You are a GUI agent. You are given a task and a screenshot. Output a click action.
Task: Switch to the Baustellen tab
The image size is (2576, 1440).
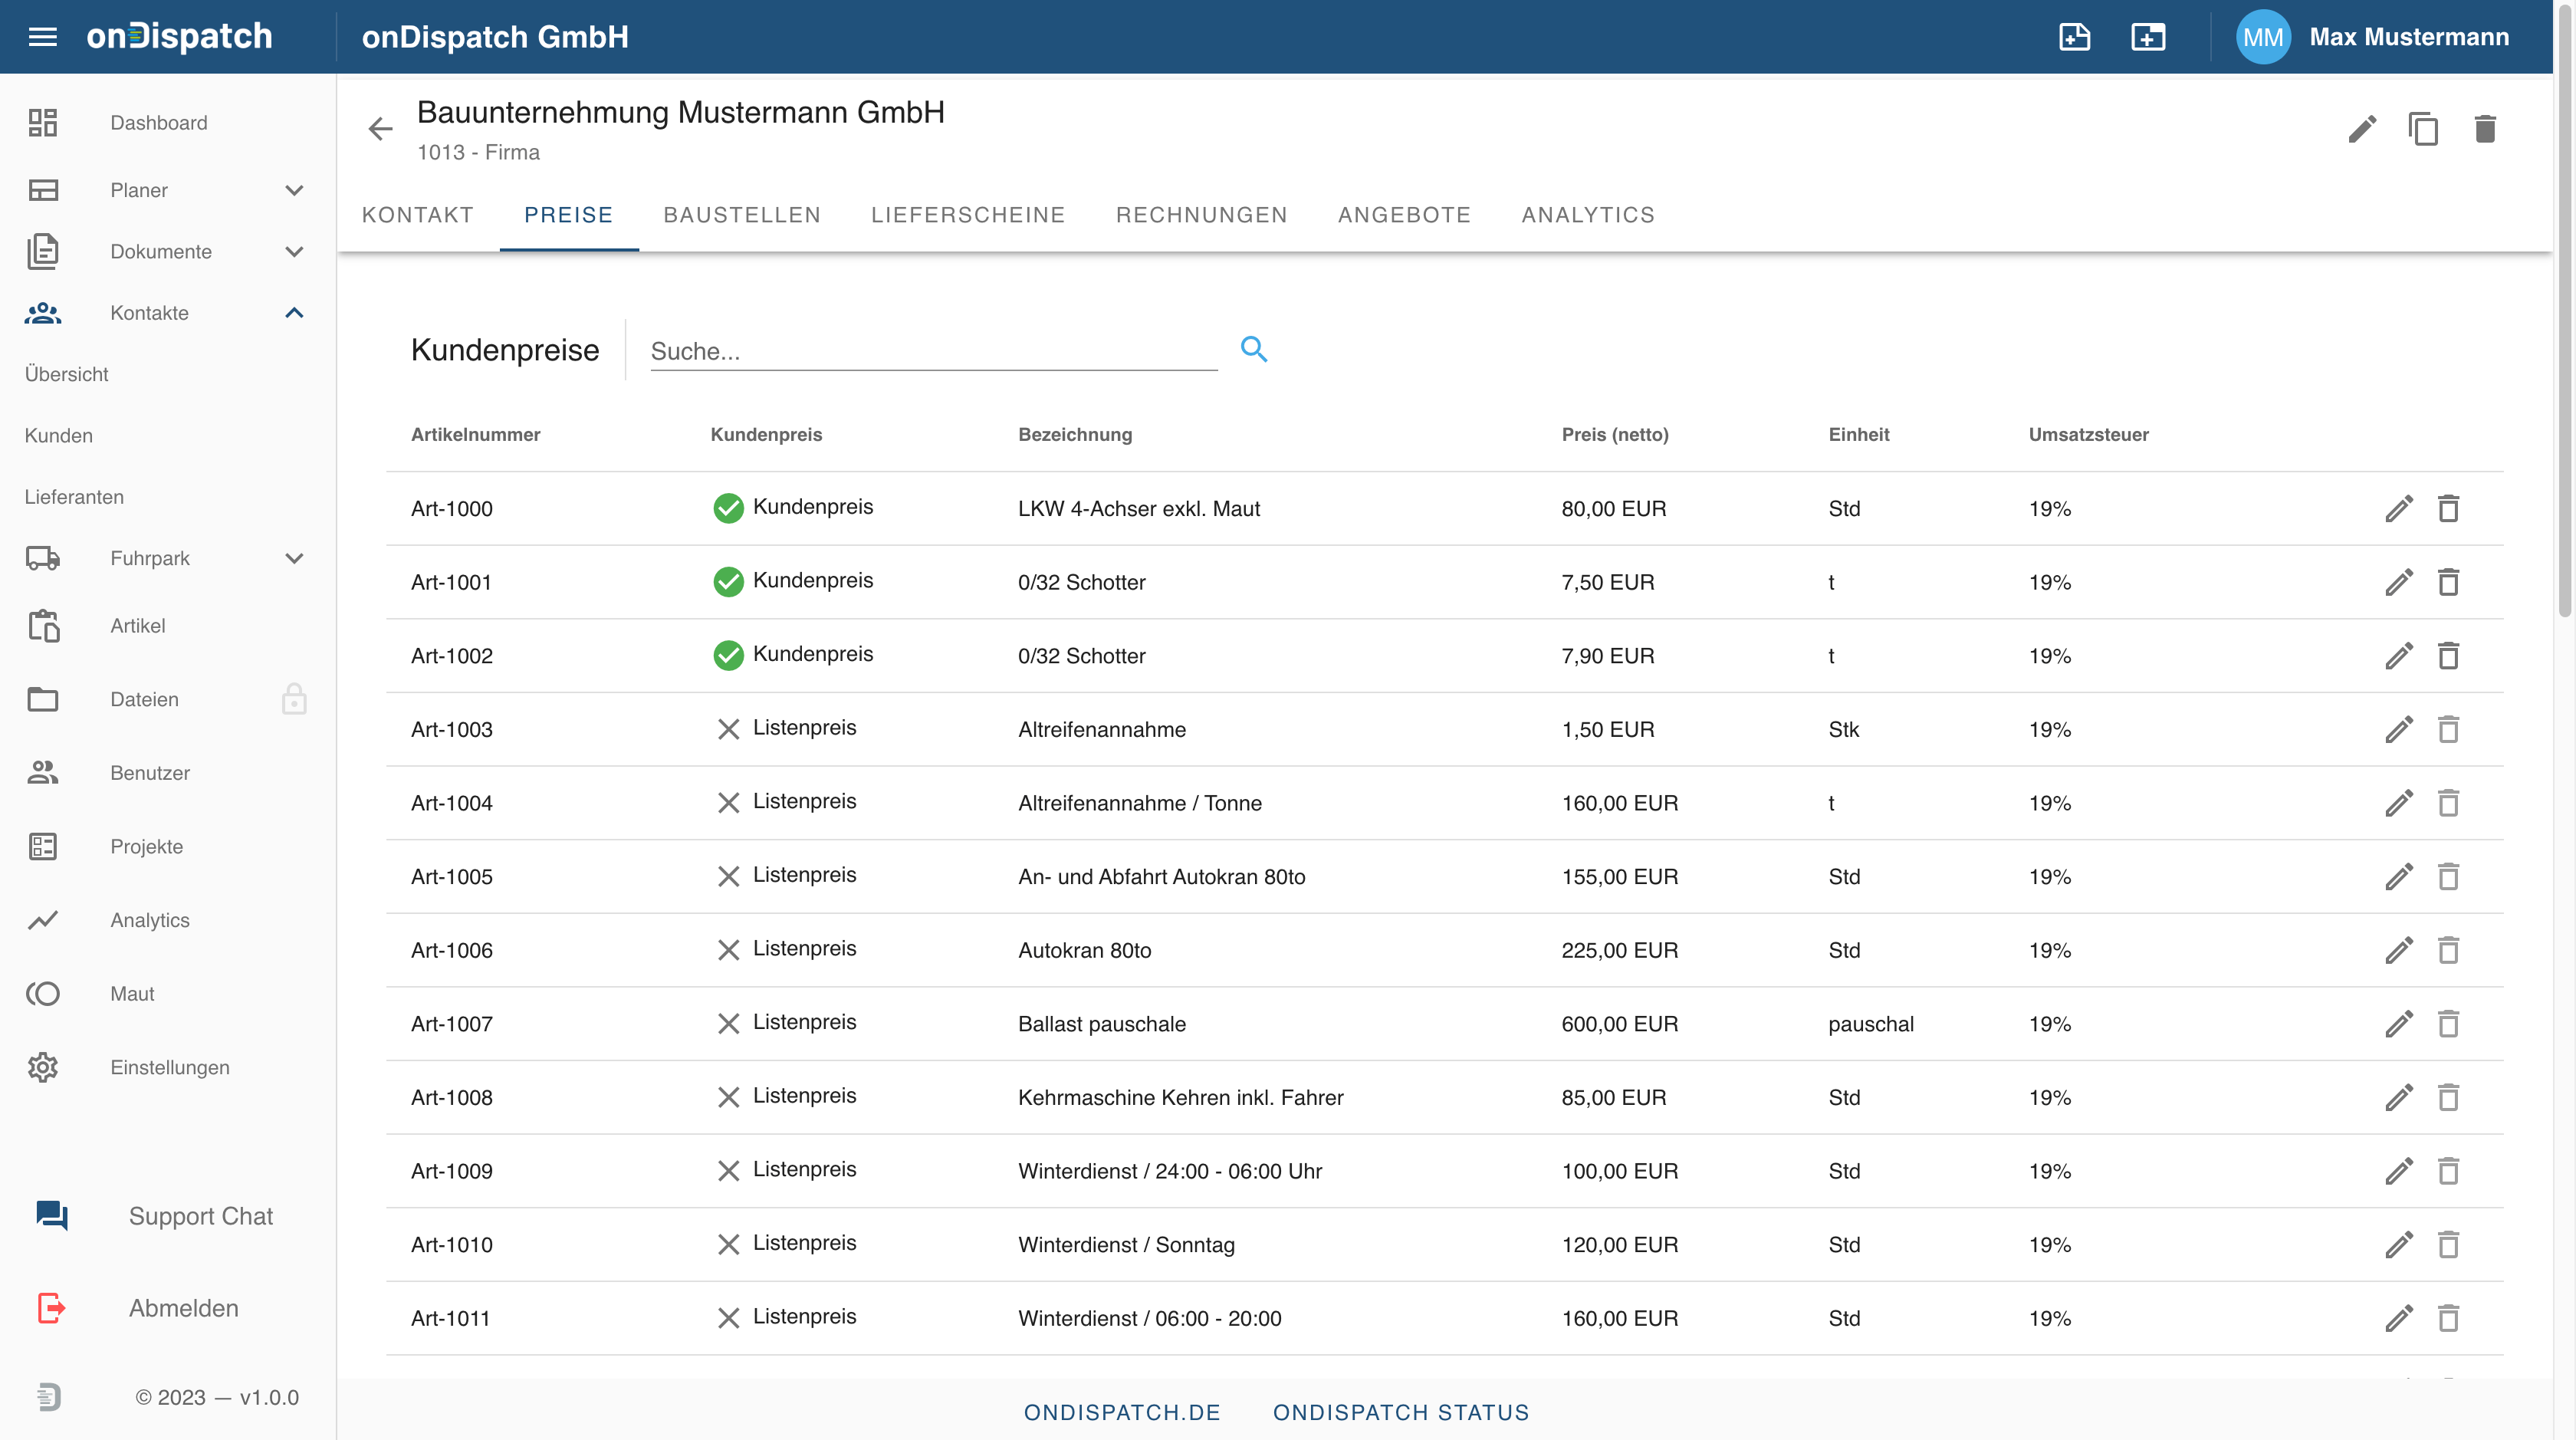click(741, 215)
